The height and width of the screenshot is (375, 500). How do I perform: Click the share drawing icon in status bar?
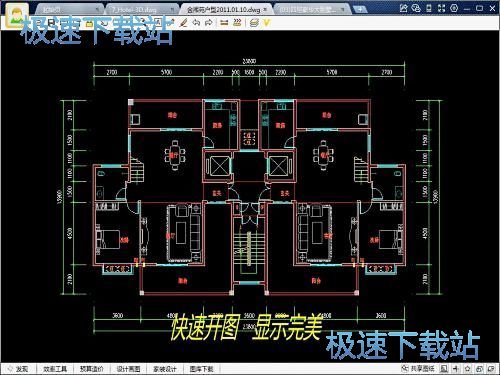[x=405, y=368]
